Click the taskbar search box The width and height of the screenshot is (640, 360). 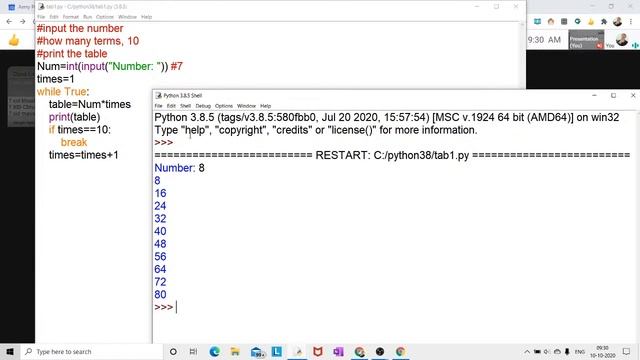point(92,351)
